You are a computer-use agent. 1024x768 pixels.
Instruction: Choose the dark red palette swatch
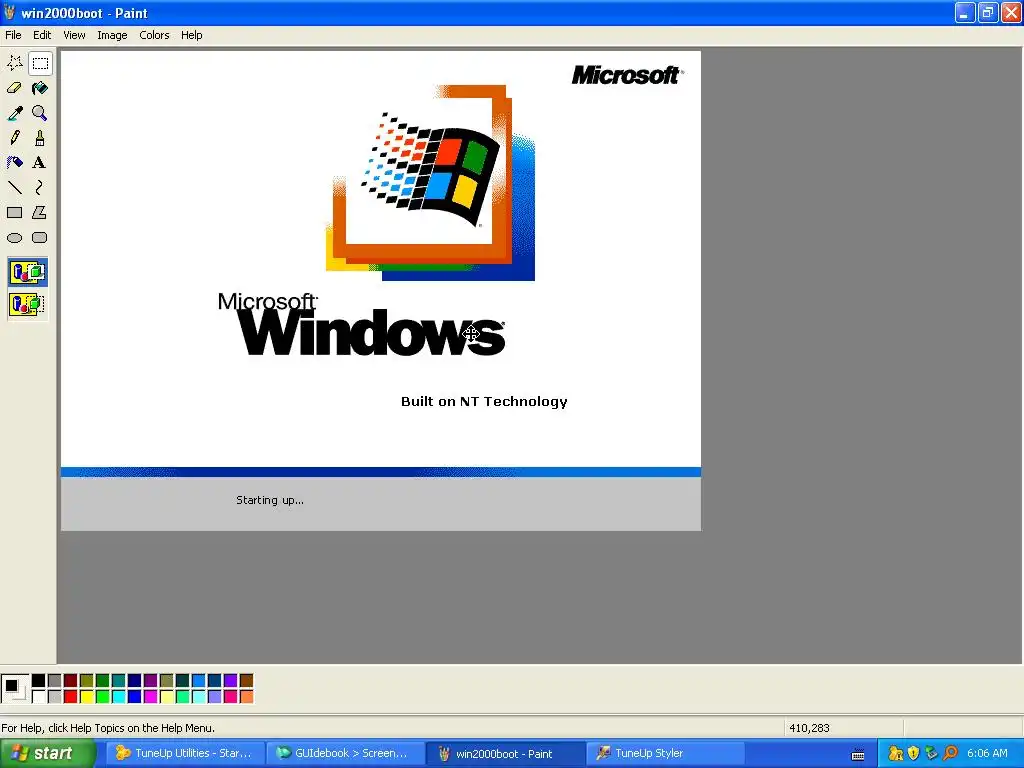(x=71, y=680)
